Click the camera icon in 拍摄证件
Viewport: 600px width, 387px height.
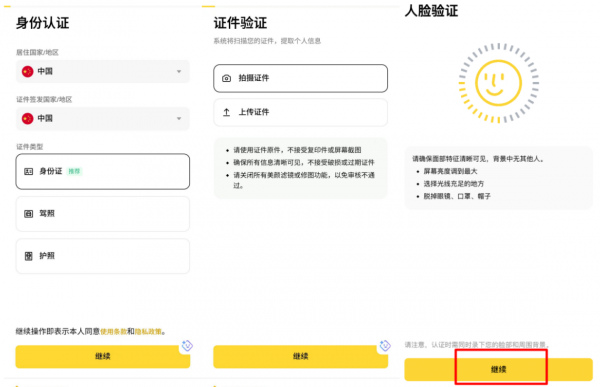227,78
